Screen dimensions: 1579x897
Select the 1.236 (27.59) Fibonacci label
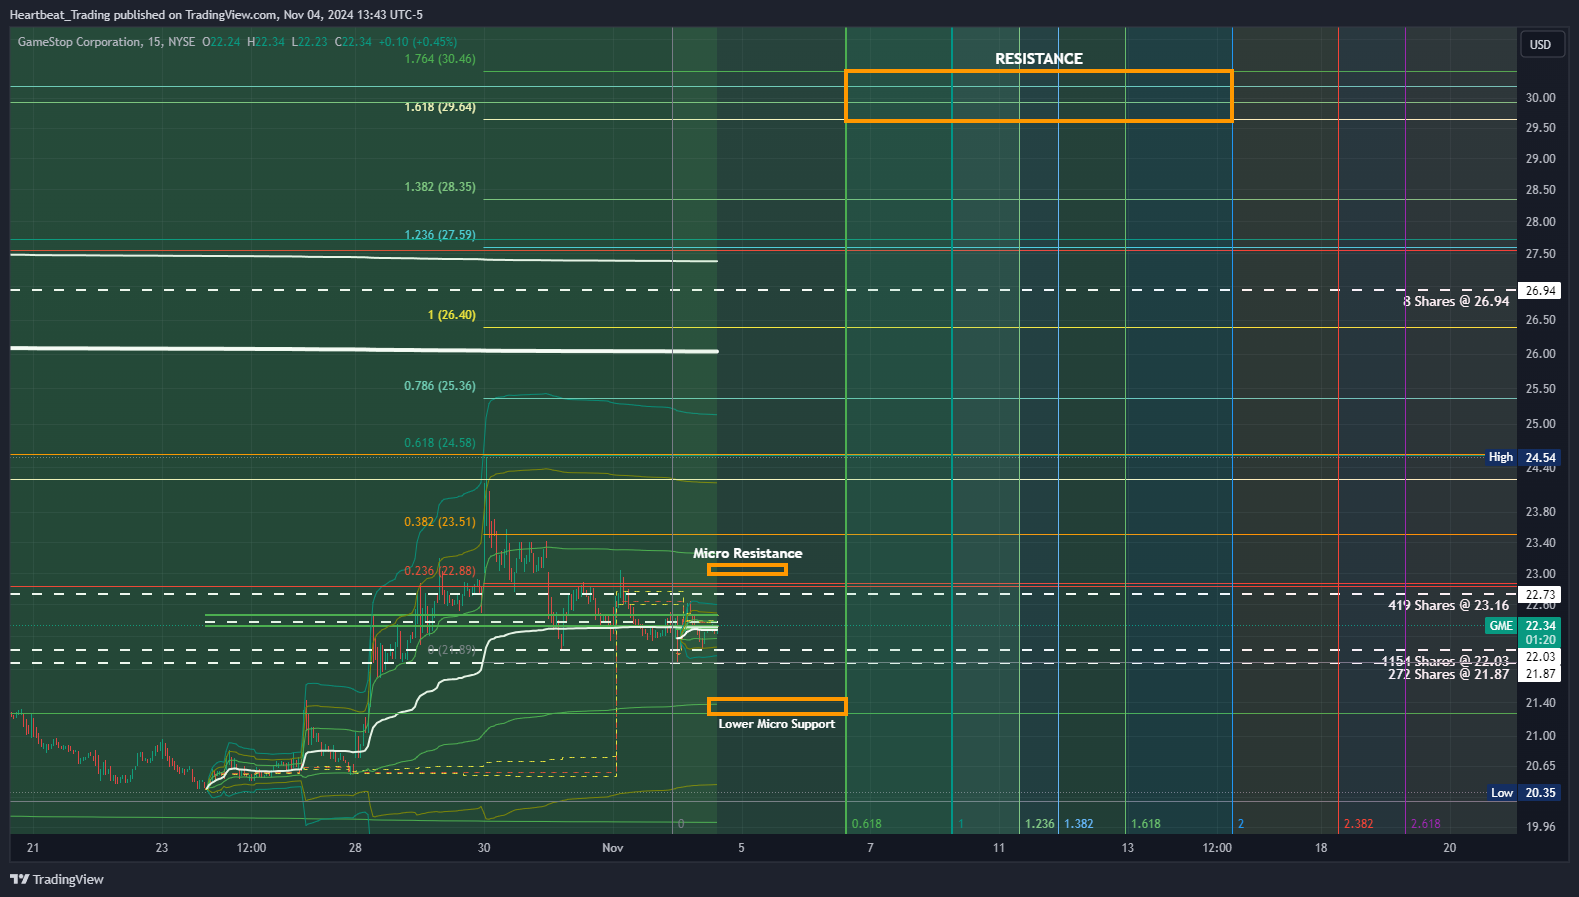pyautogui.click(x=440, y=235)
